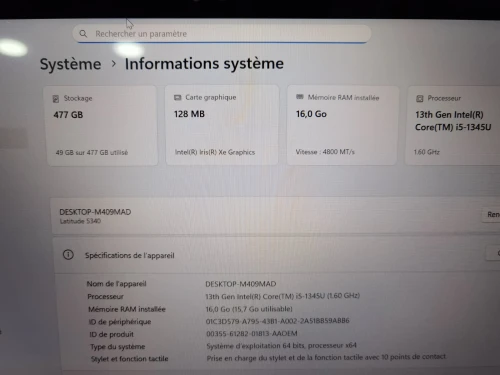The width and height of the screenshot is (500, 375).
Task: Click the Prise en charge du stylet value
Action: point(326,357)
